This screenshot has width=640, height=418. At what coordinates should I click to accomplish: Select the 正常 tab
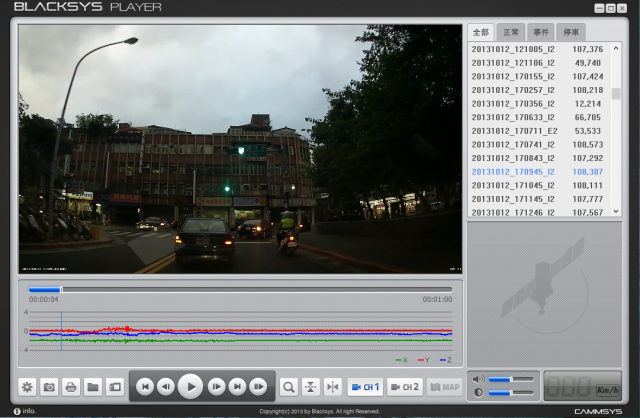click(x=511, y=32)
